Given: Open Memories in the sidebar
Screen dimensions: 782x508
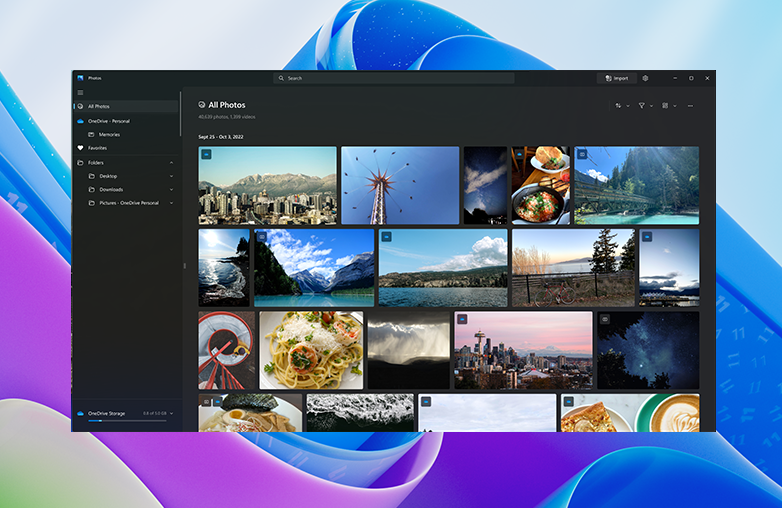Looking at the screenshot, I should [126, 135].
